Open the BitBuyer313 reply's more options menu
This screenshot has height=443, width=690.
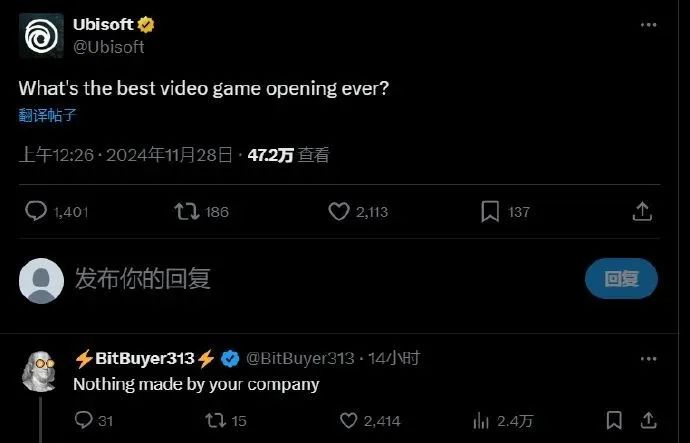tap(649, 359)
